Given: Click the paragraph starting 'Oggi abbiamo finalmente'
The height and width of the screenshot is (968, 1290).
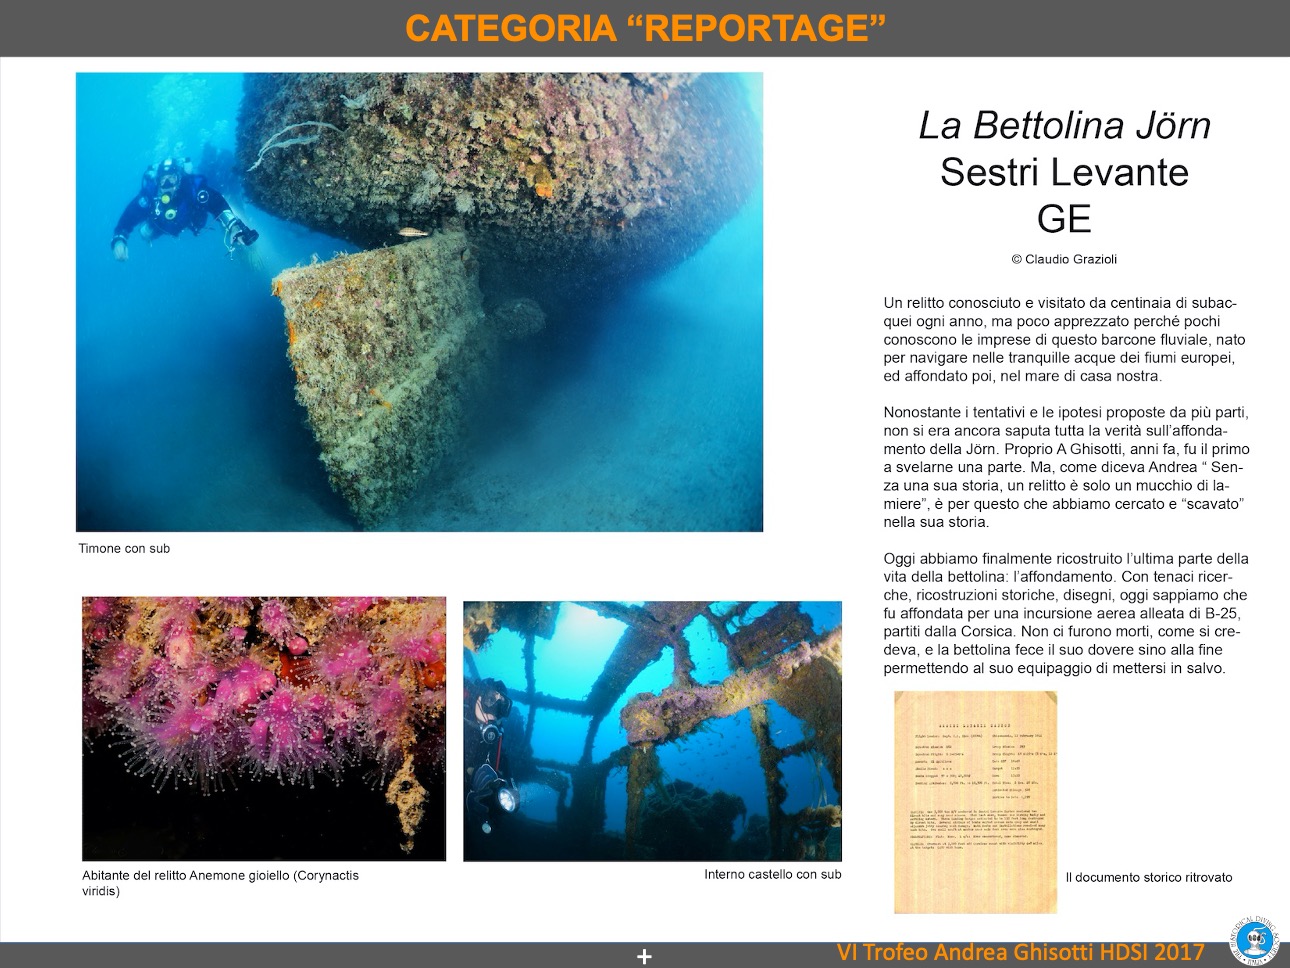Looking at the screenshot, I should [1064, 613].
